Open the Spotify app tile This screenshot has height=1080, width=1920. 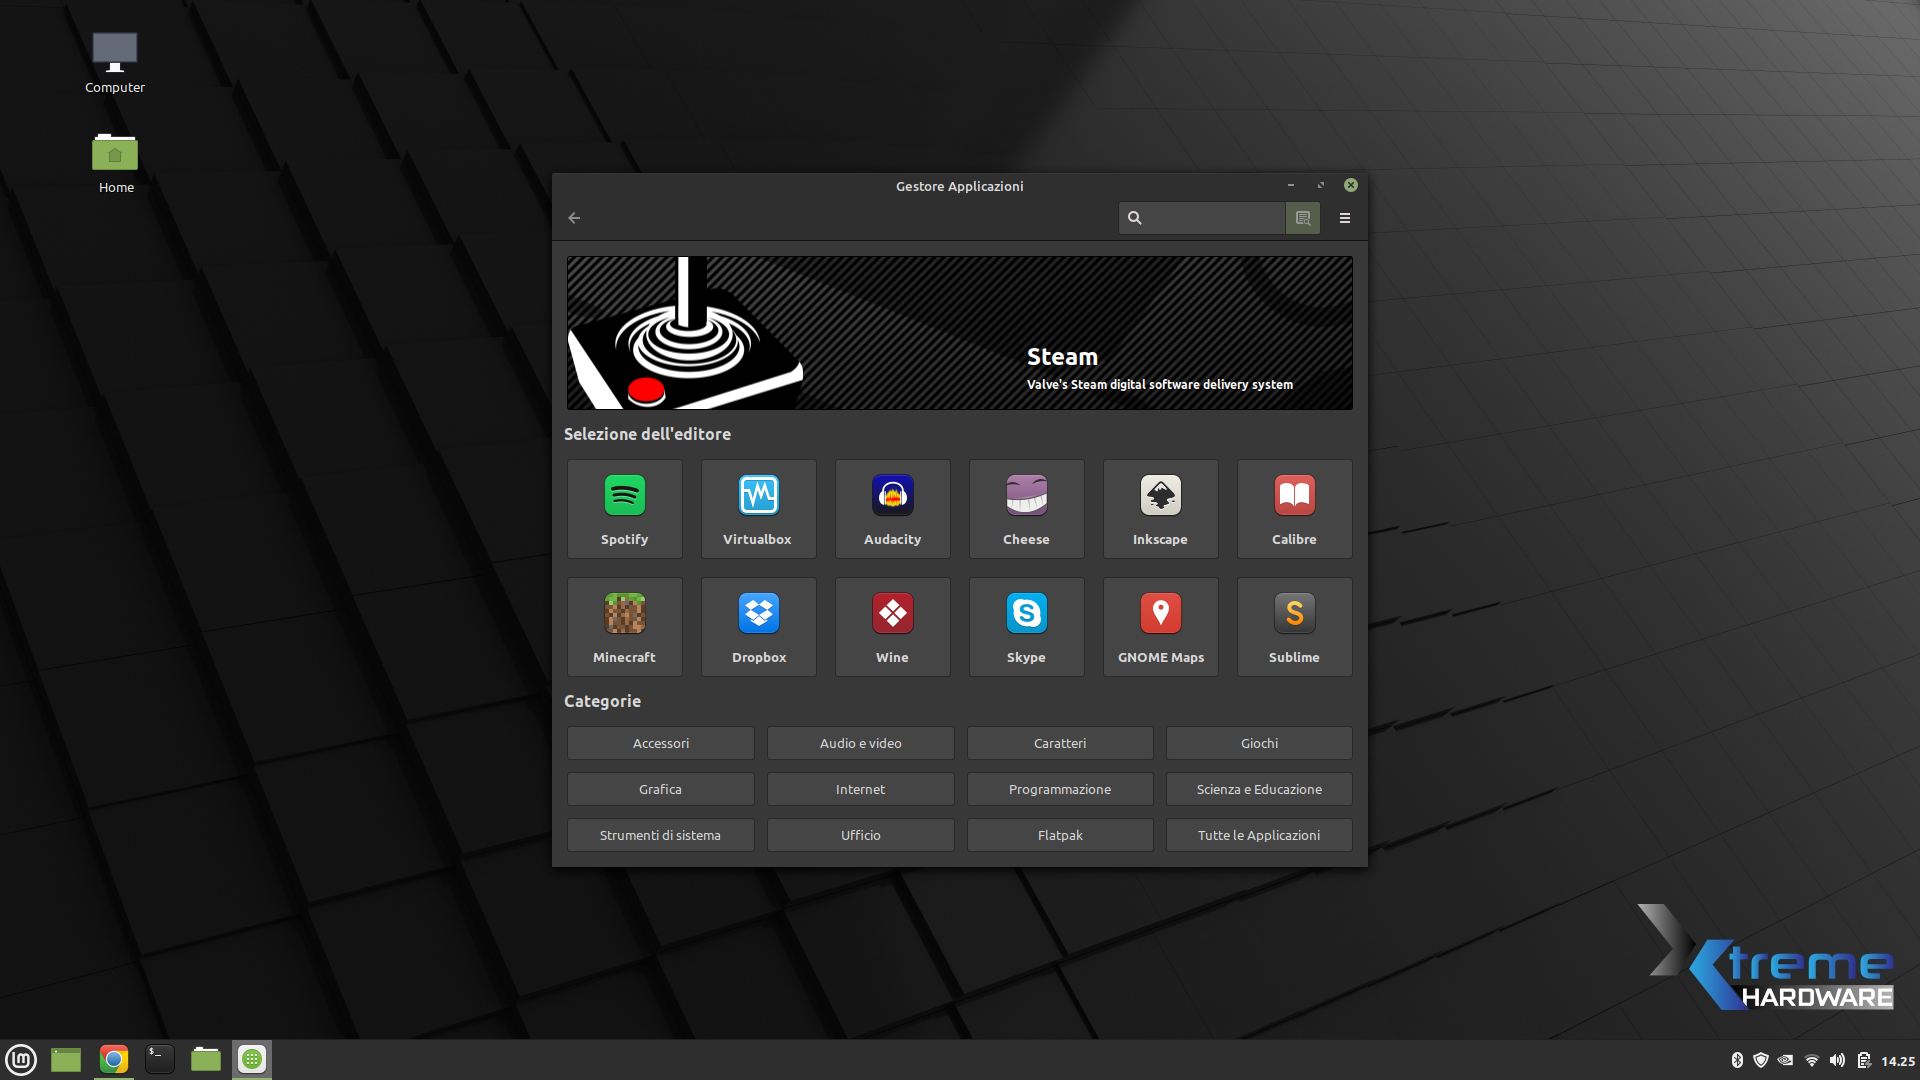pos(624,509)
